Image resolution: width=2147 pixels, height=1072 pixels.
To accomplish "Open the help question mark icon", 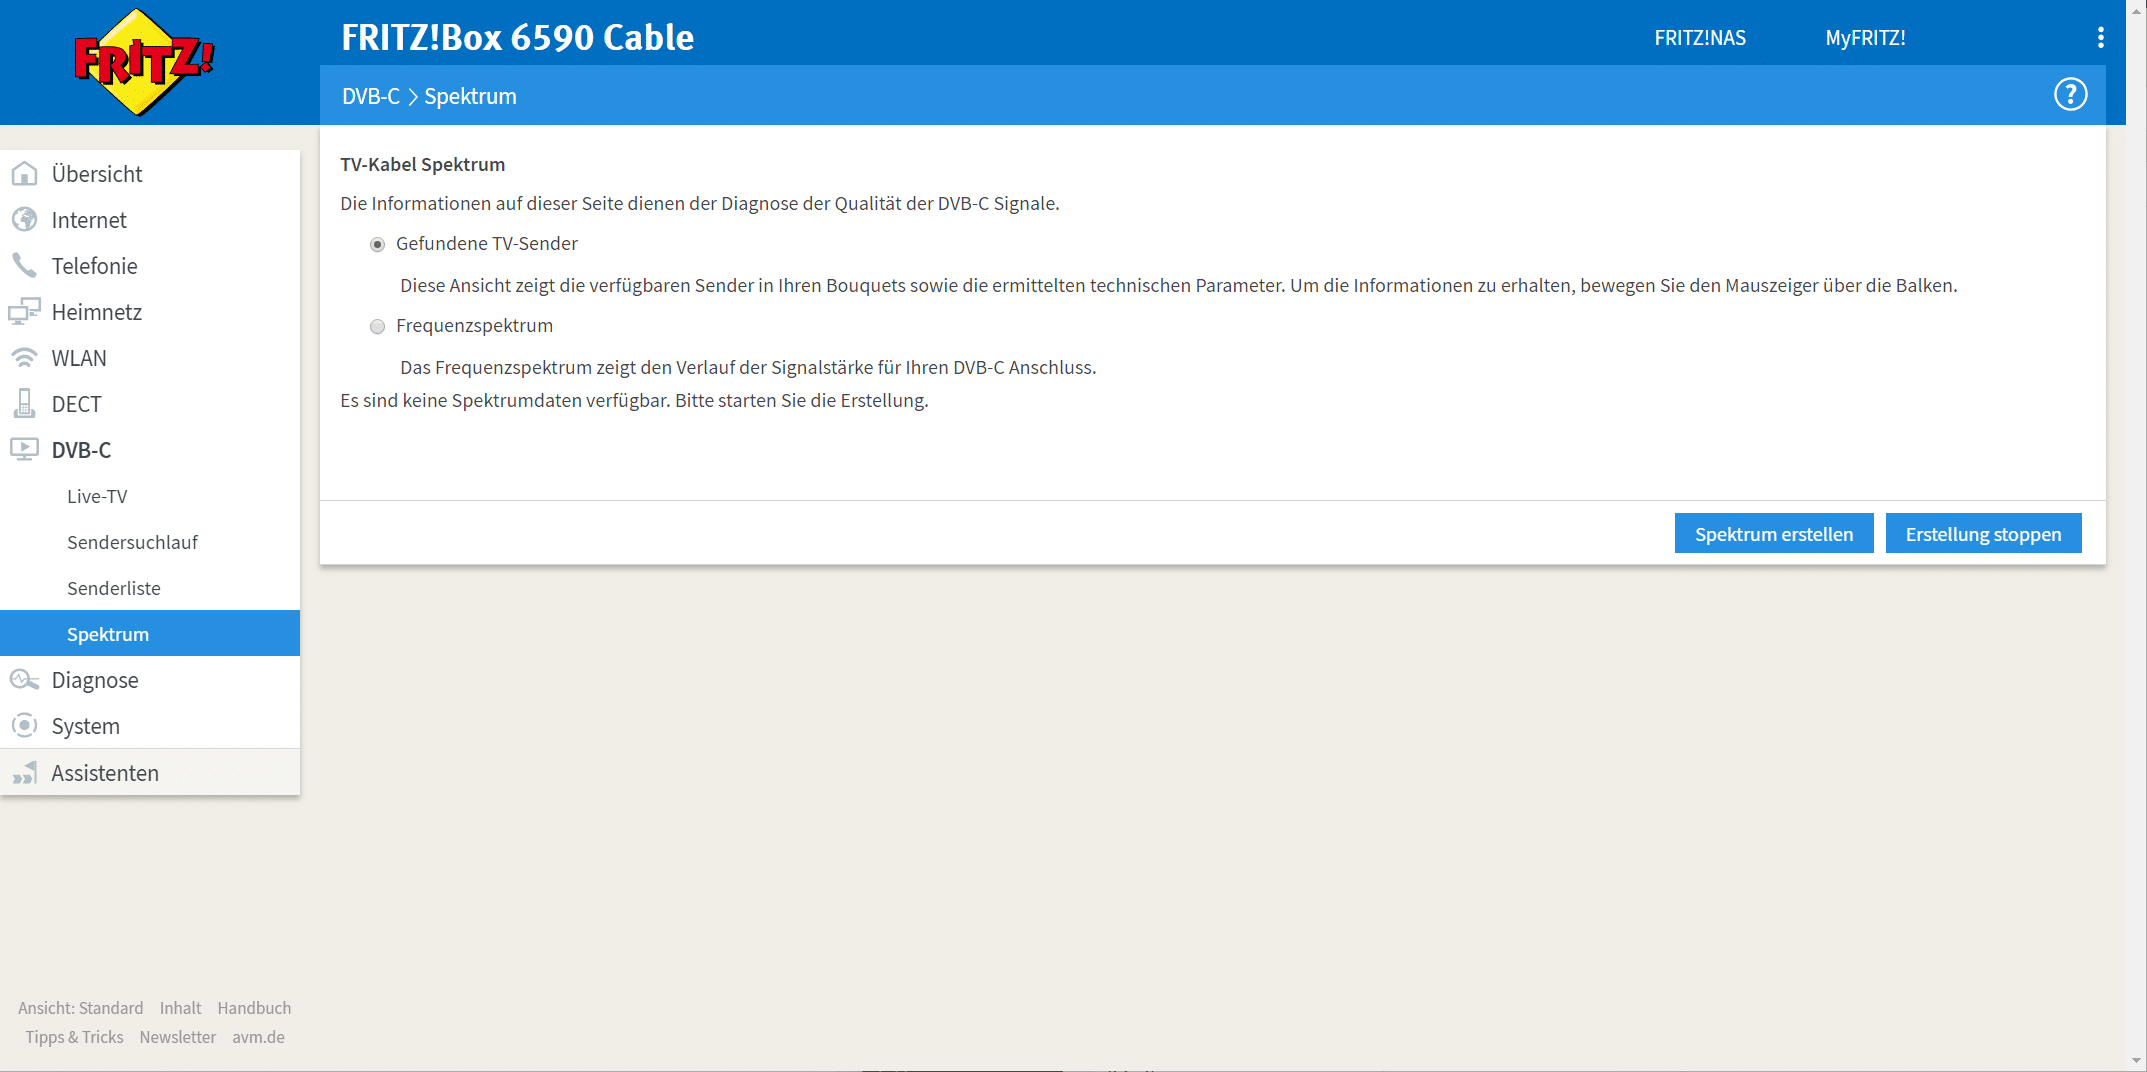I will click(2070, 95).
